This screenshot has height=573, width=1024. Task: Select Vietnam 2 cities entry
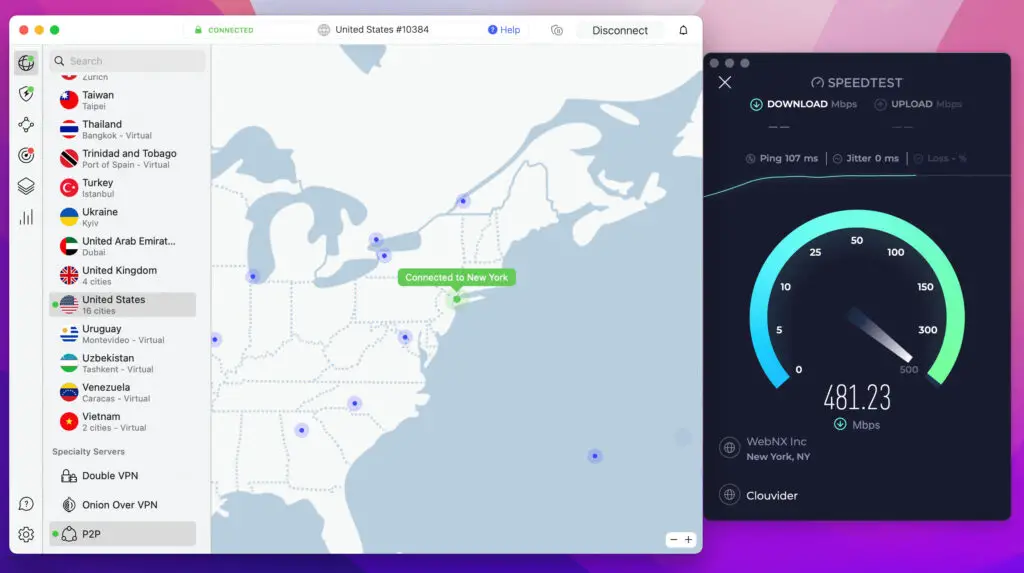123,421
